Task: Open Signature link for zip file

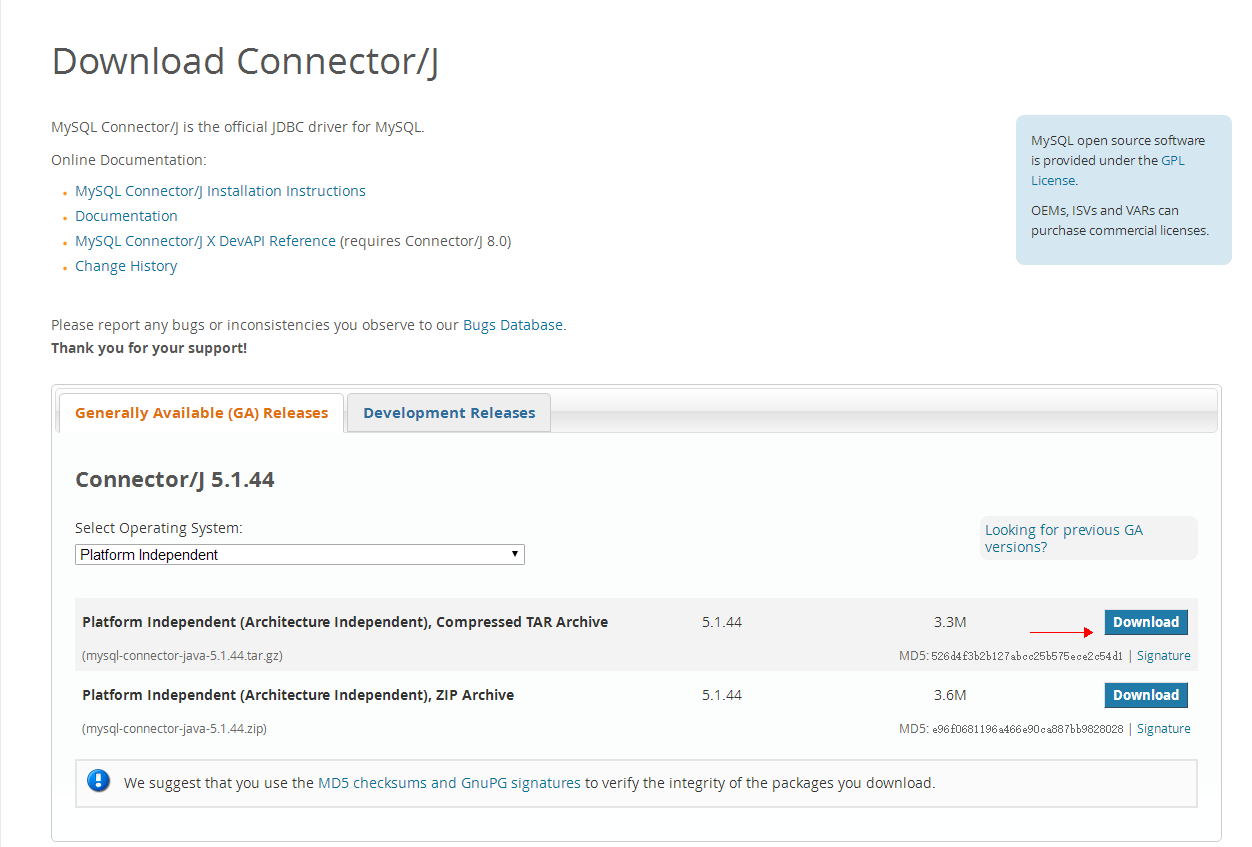Action: [x=1164, y=729]
